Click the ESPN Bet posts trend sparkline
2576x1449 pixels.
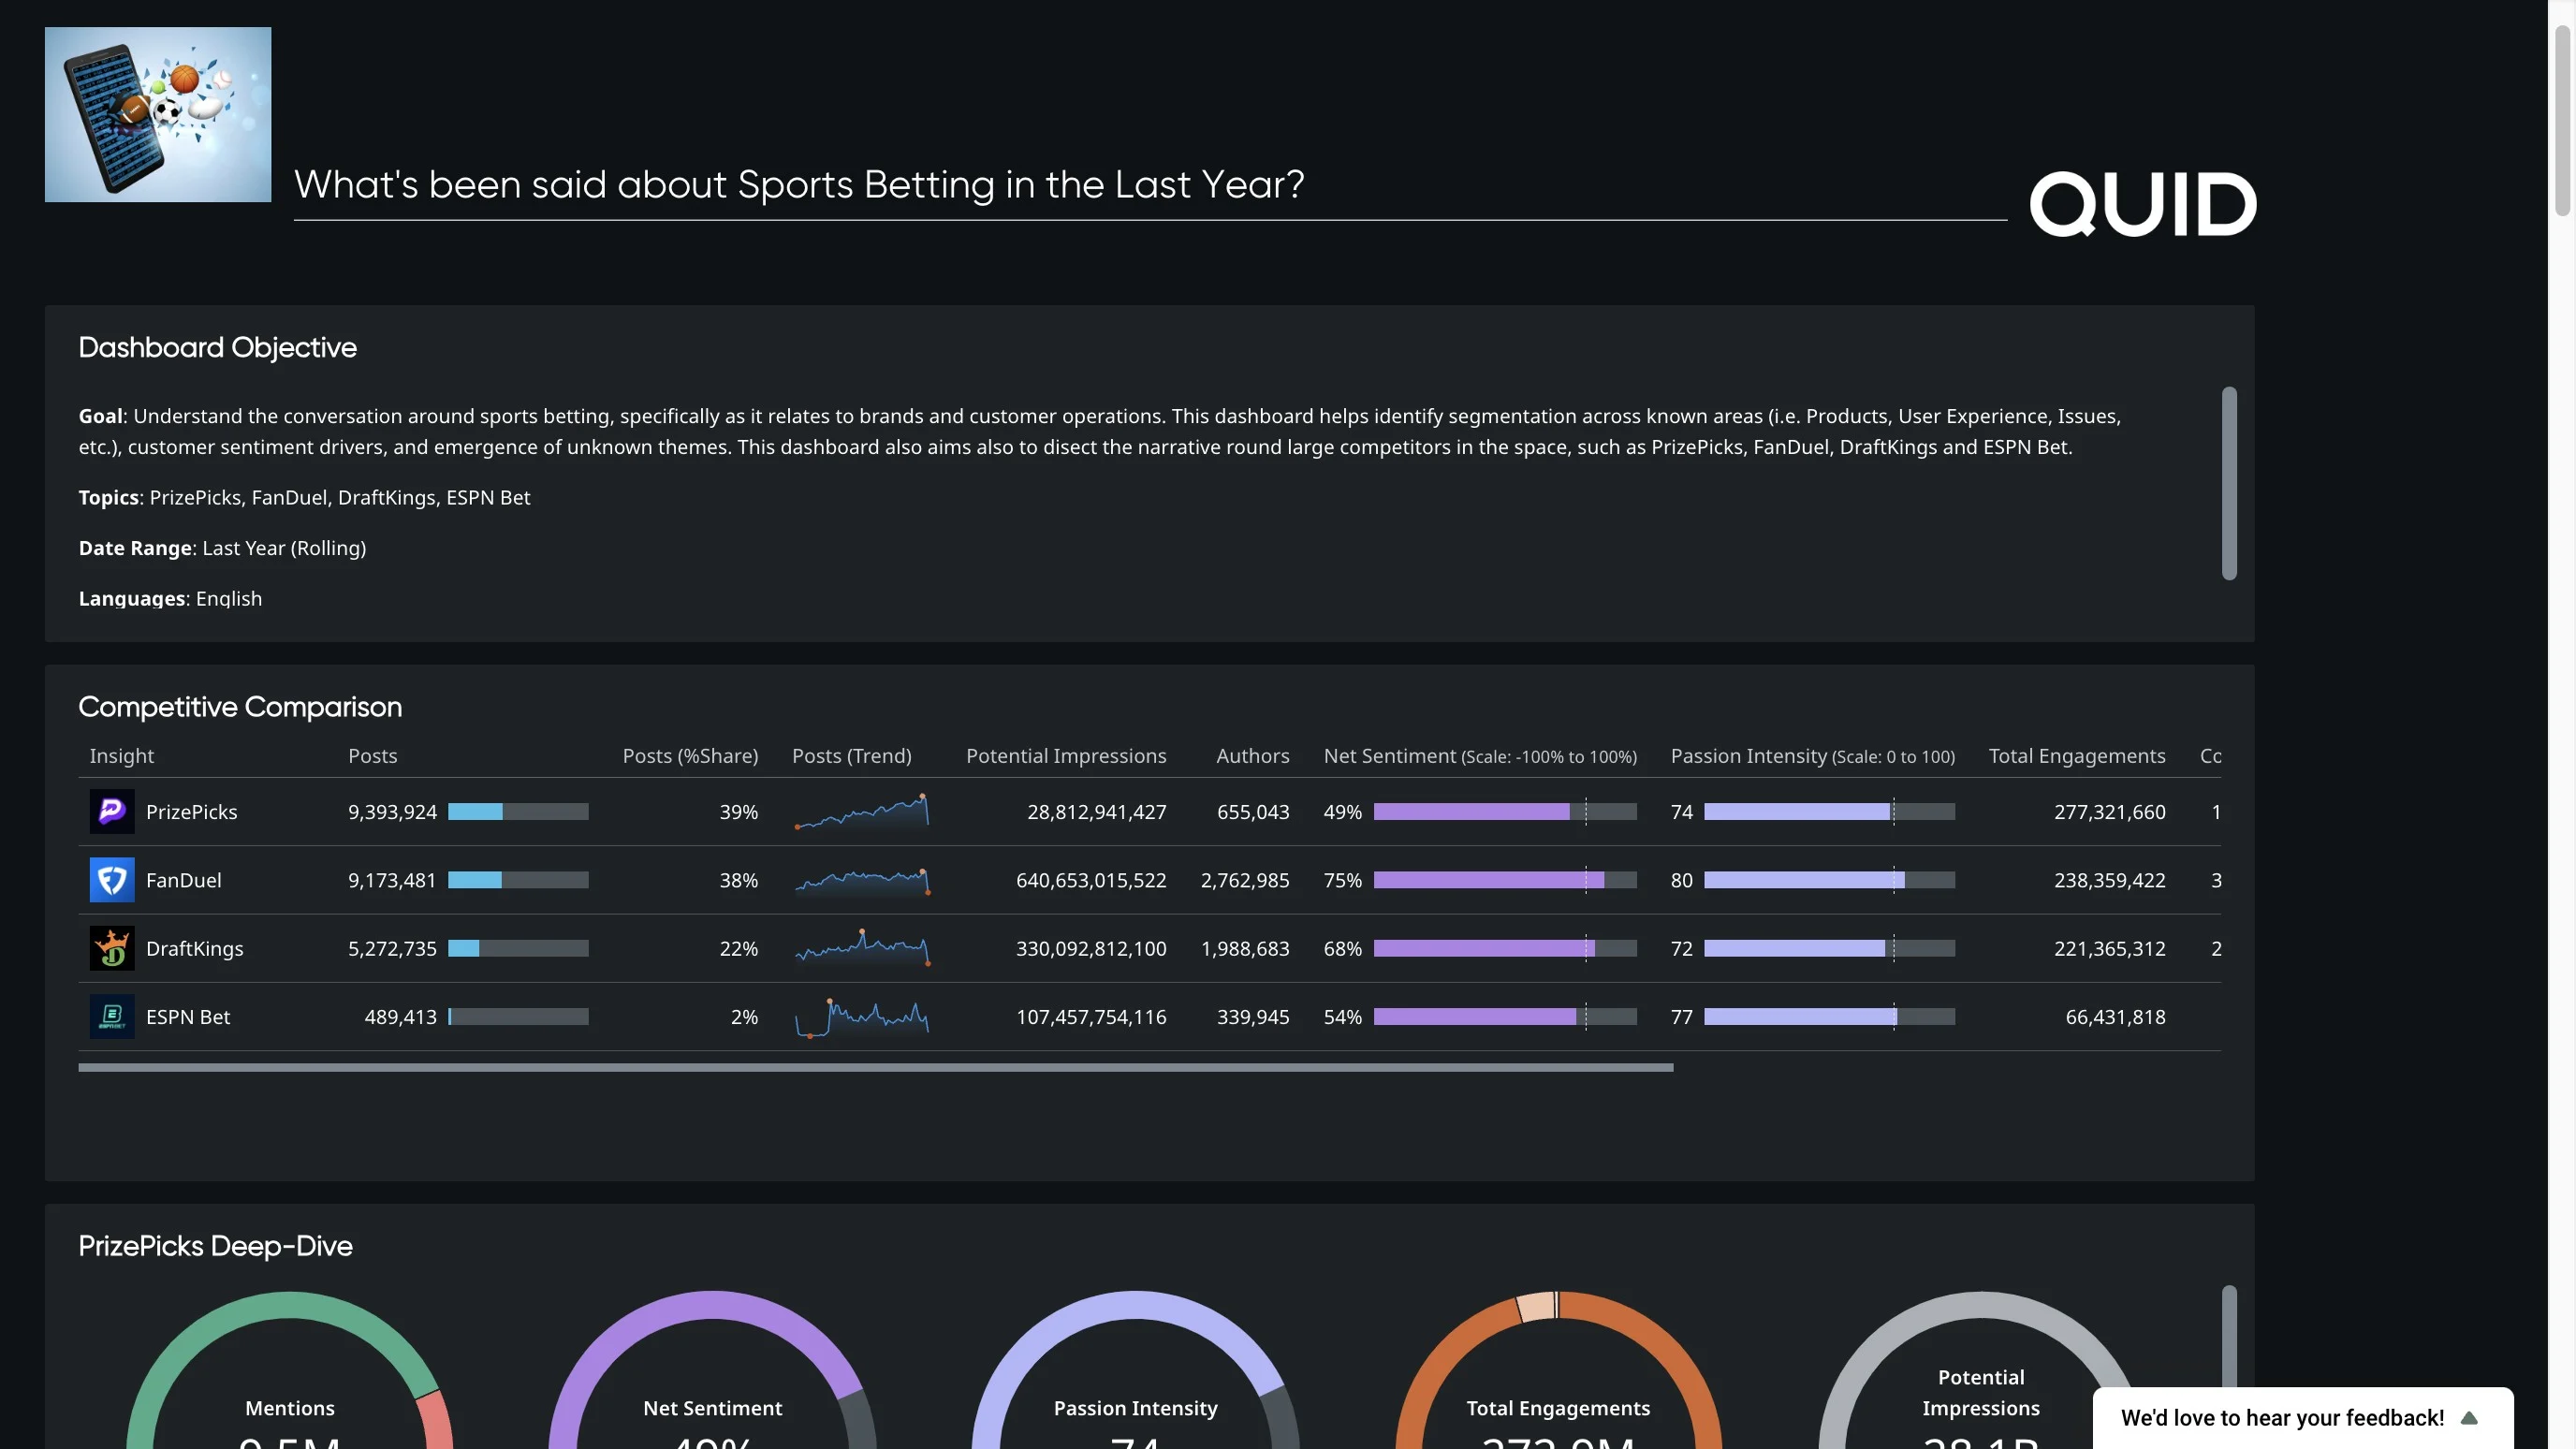coord(862,1017)
